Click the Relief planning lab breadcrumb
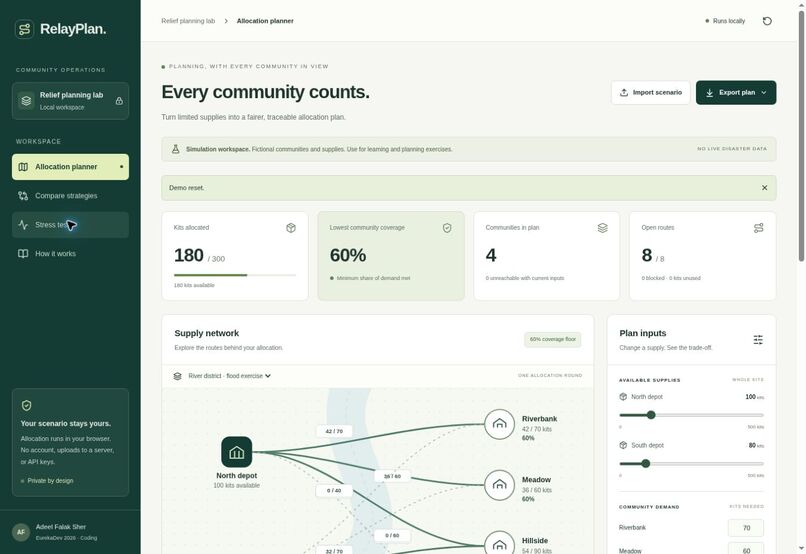 tap(188, 21)
